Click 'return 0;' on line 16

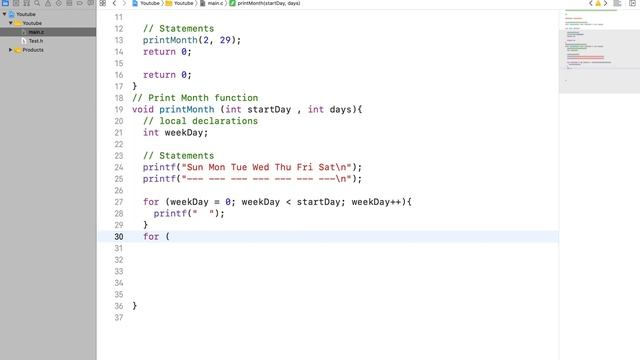point(167,75)
